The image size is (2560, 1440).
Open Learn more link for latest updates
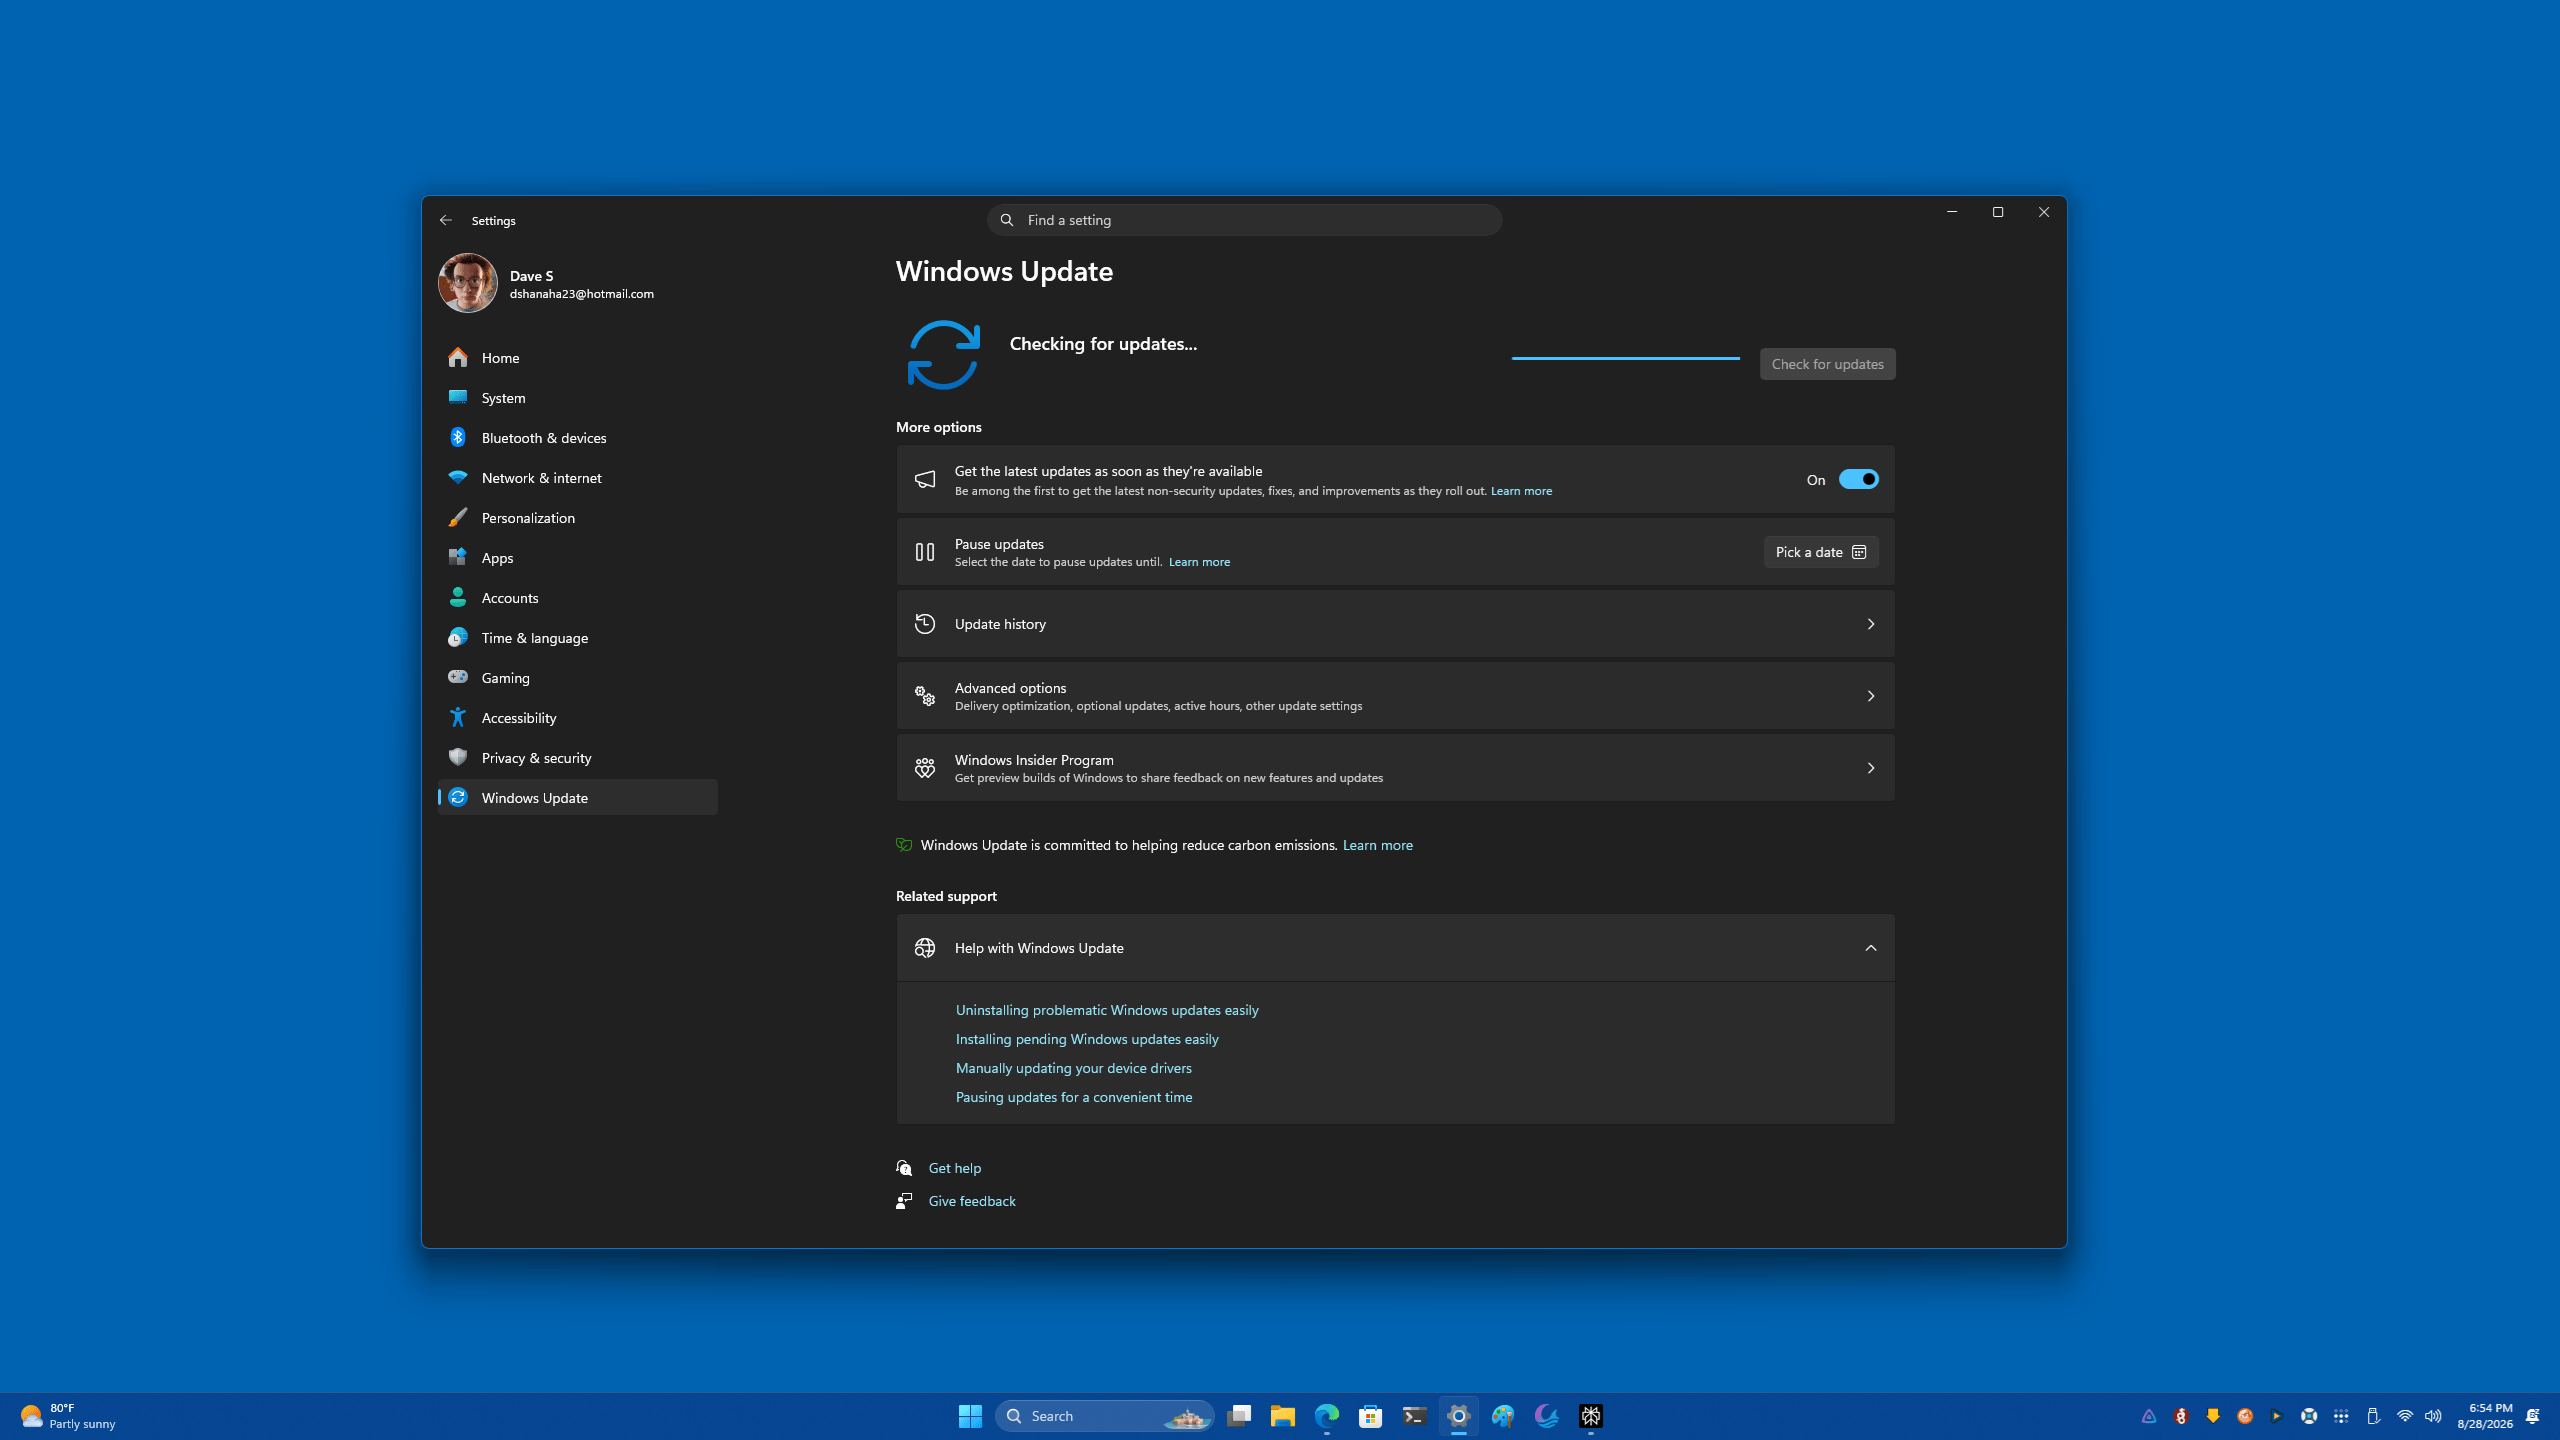tap(1521, 491)
